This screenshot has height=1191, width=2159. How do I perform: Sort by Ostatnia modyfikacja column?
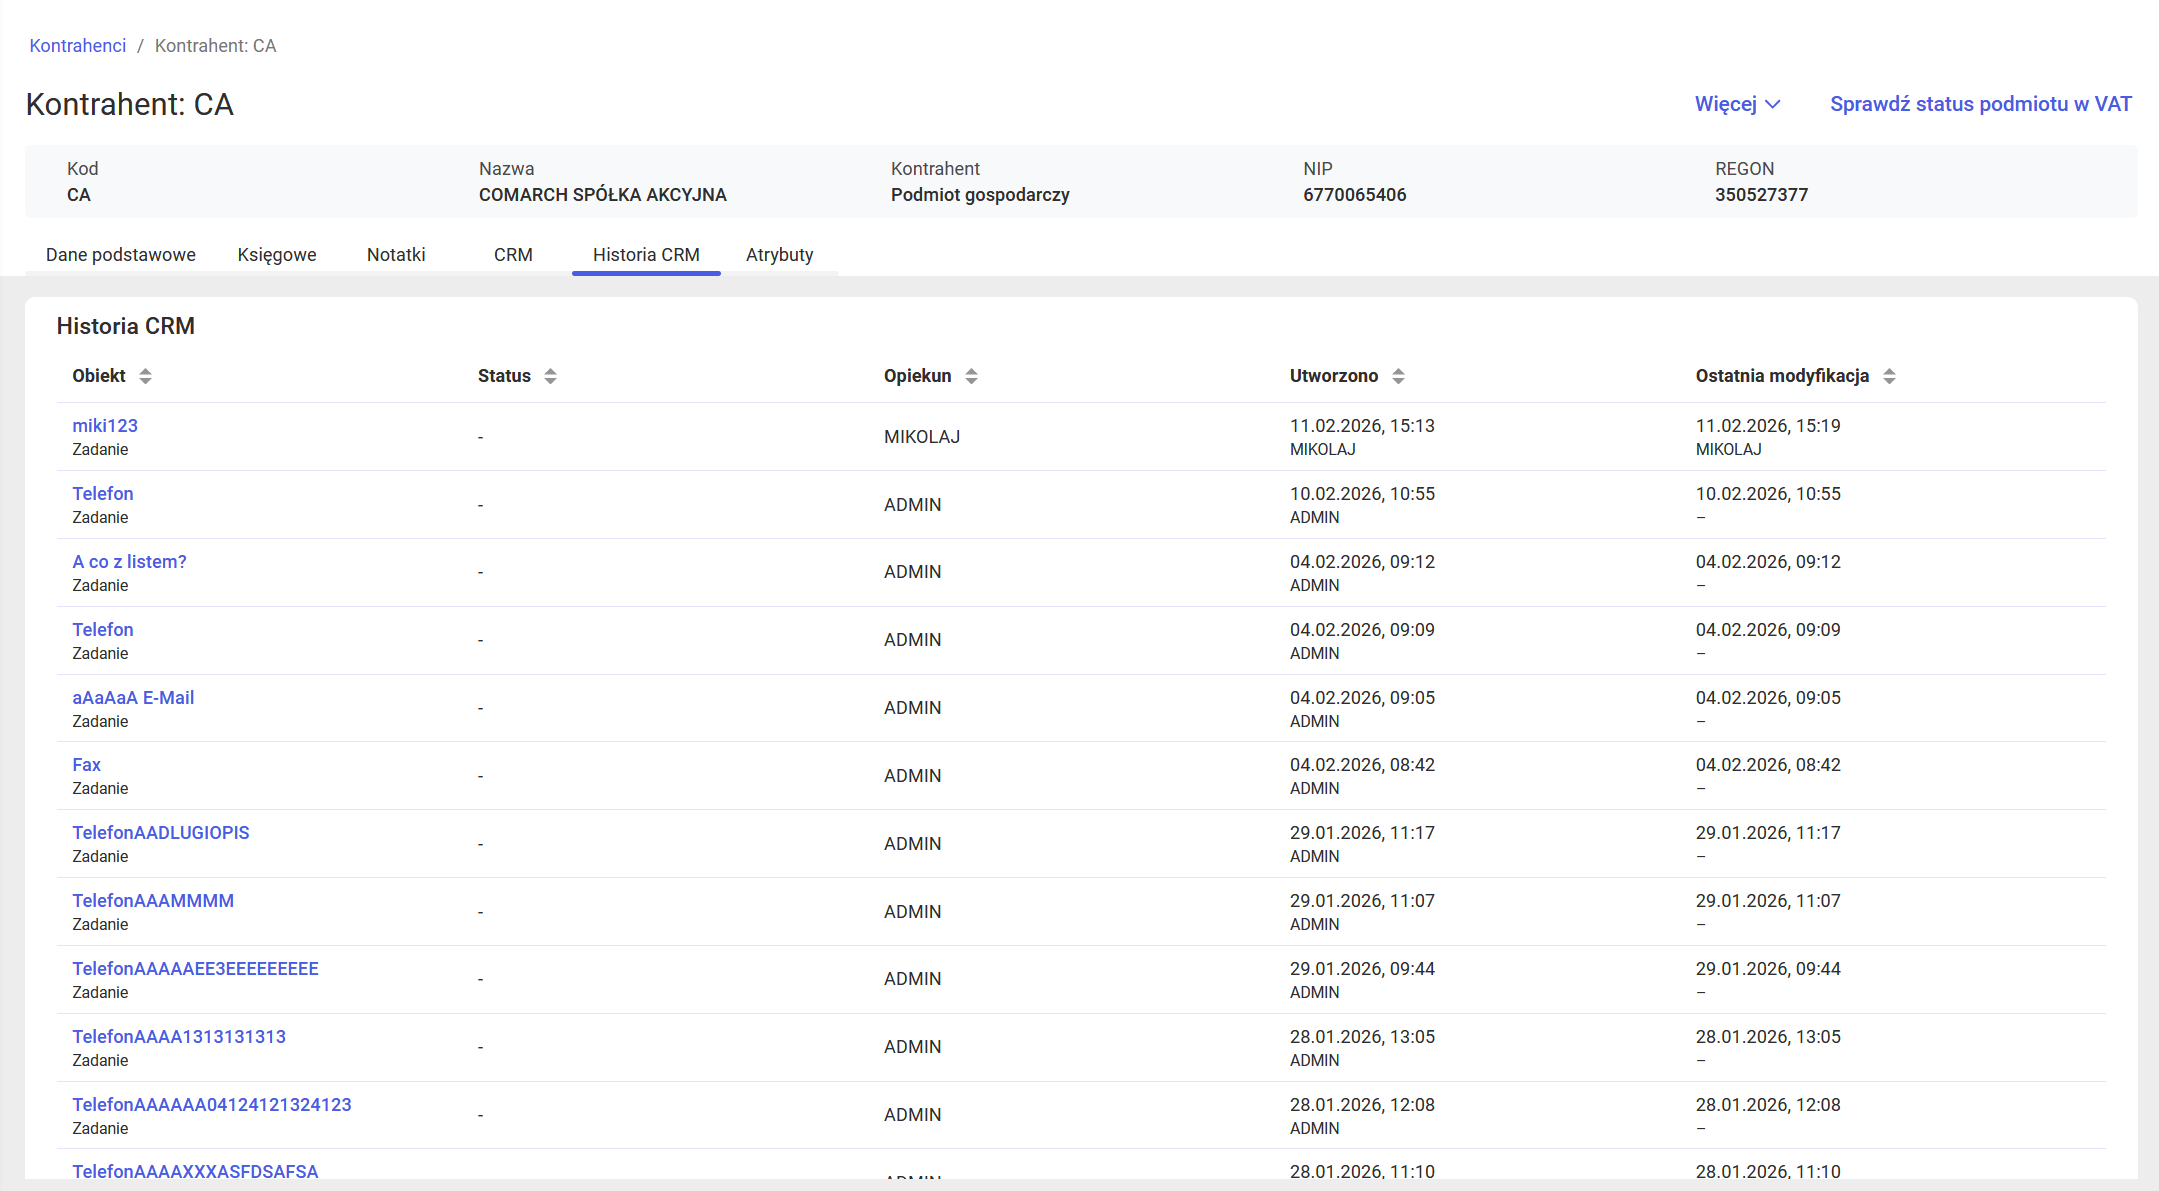tap(1890, 376)
